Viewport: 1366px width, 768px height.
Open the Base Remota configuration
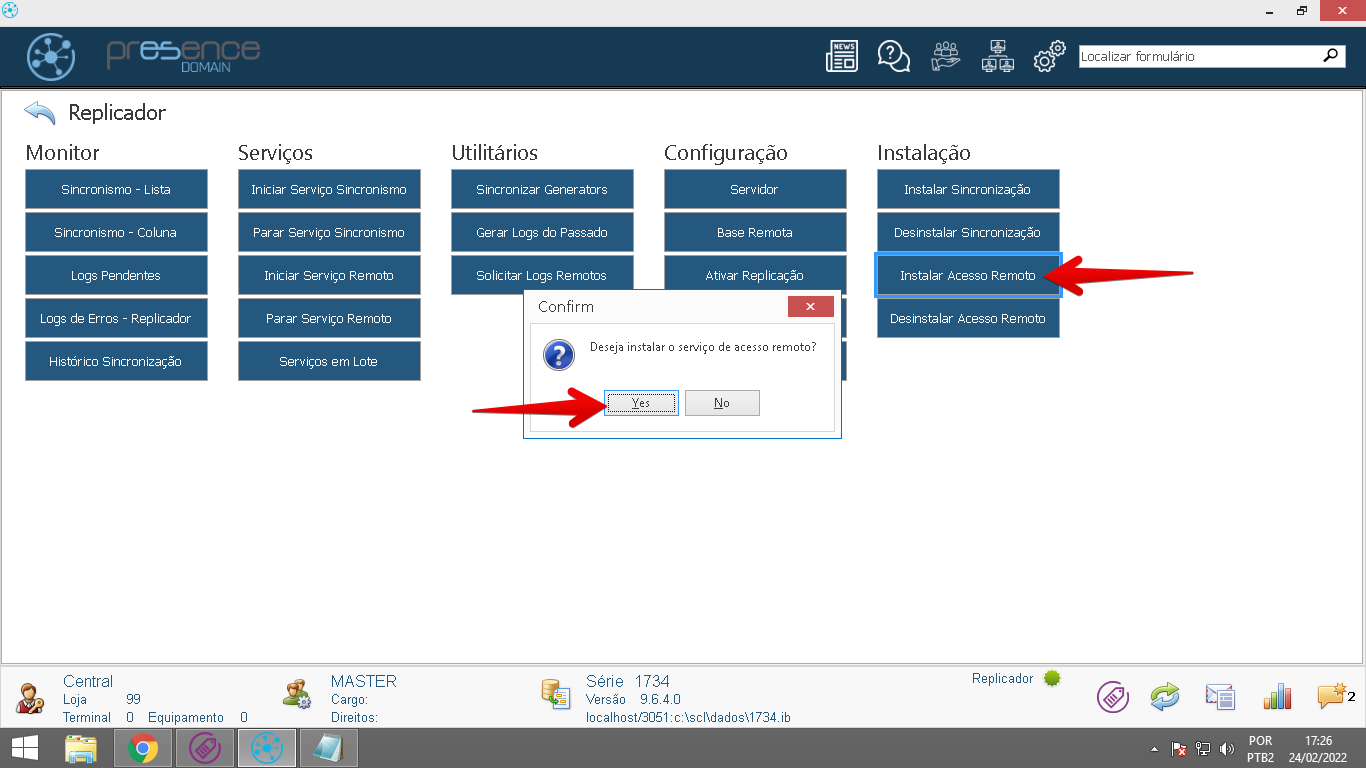(755, 232)
